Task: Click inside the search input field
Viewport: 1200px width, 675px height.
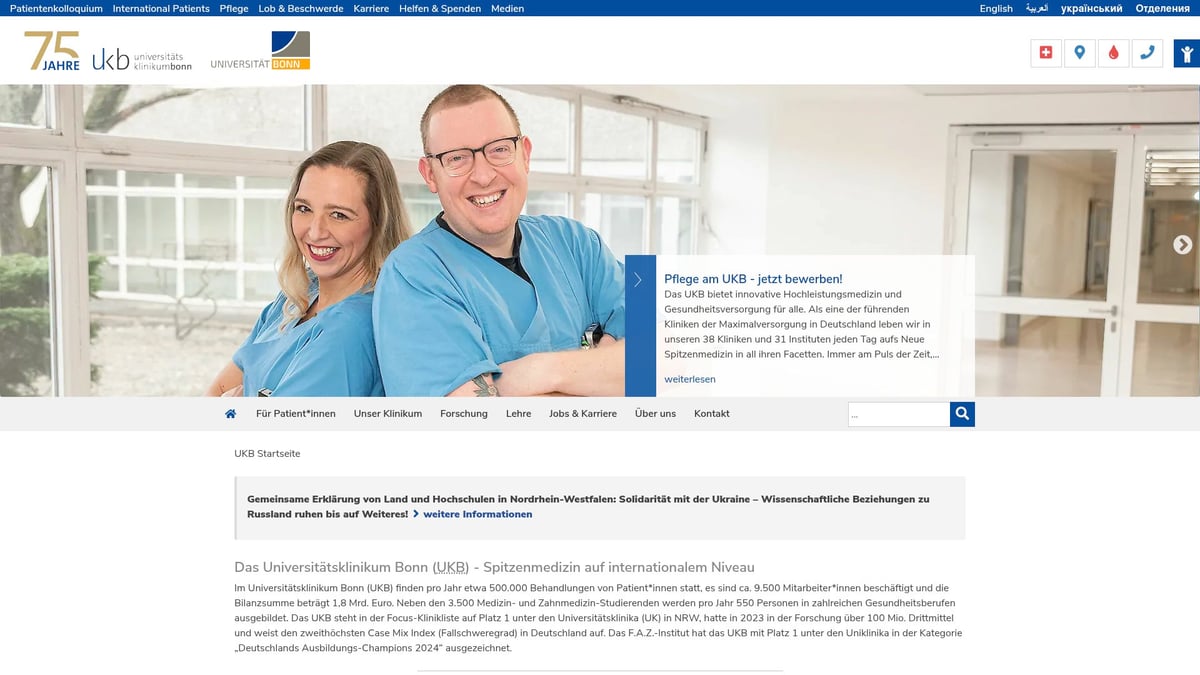Action: click(x=897, y=413)
